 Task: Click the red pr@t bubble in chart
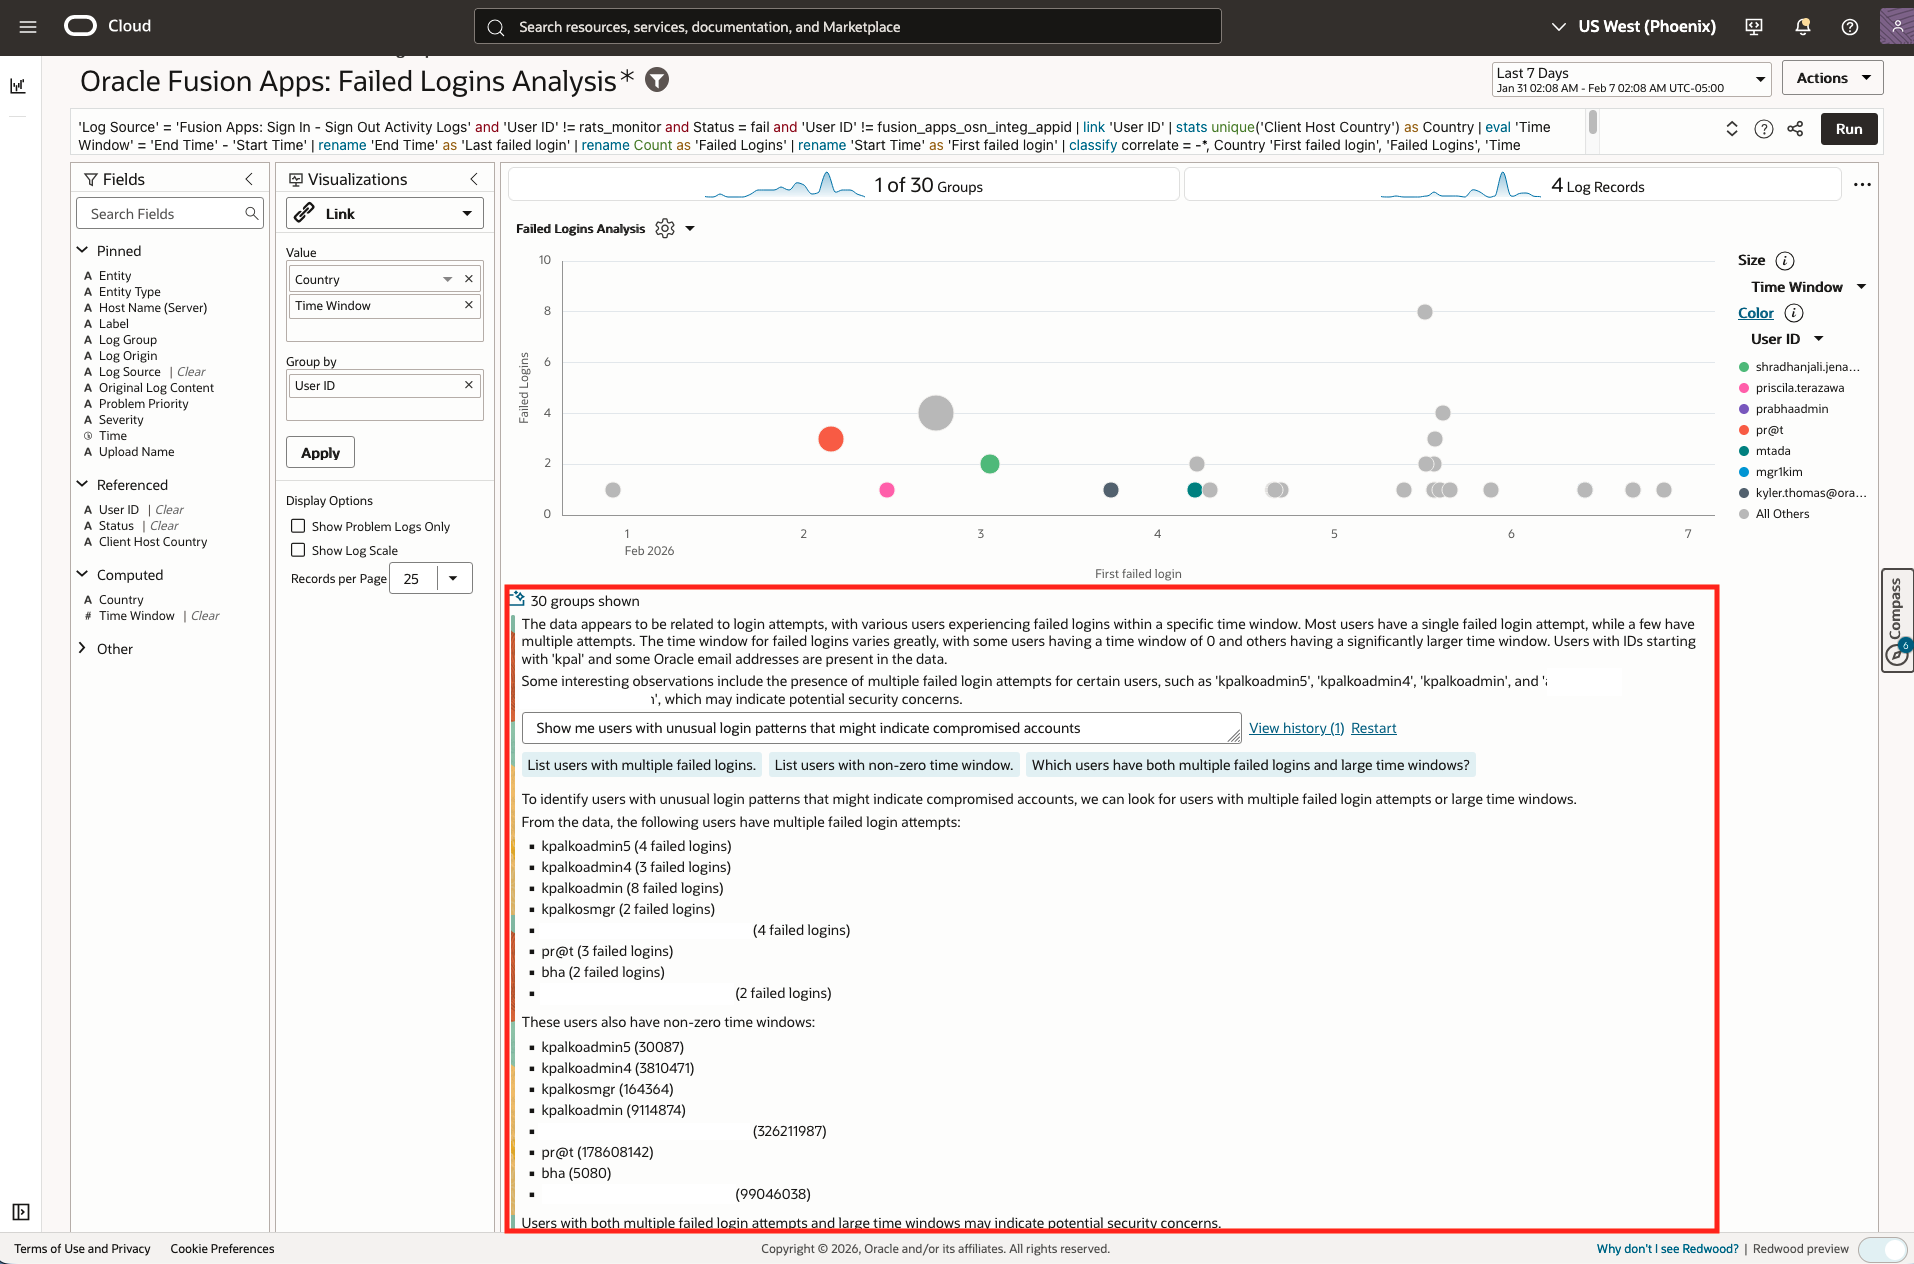click(830, 439)
